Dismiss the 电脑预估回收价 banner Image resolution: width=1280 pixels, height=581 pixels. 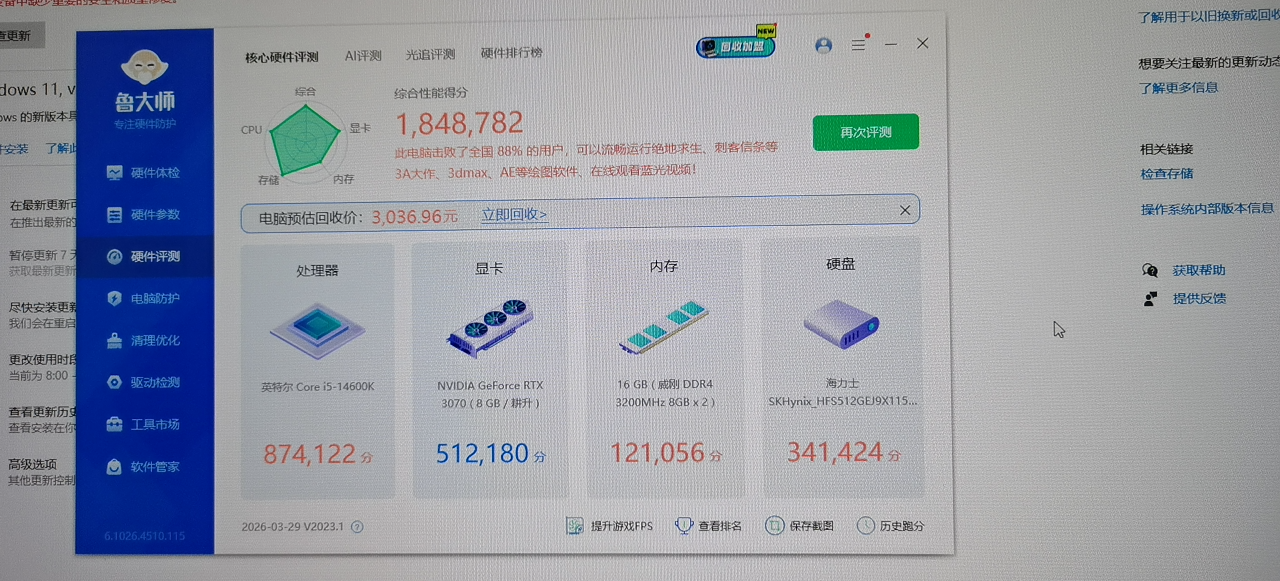click(x=904, y=210)
